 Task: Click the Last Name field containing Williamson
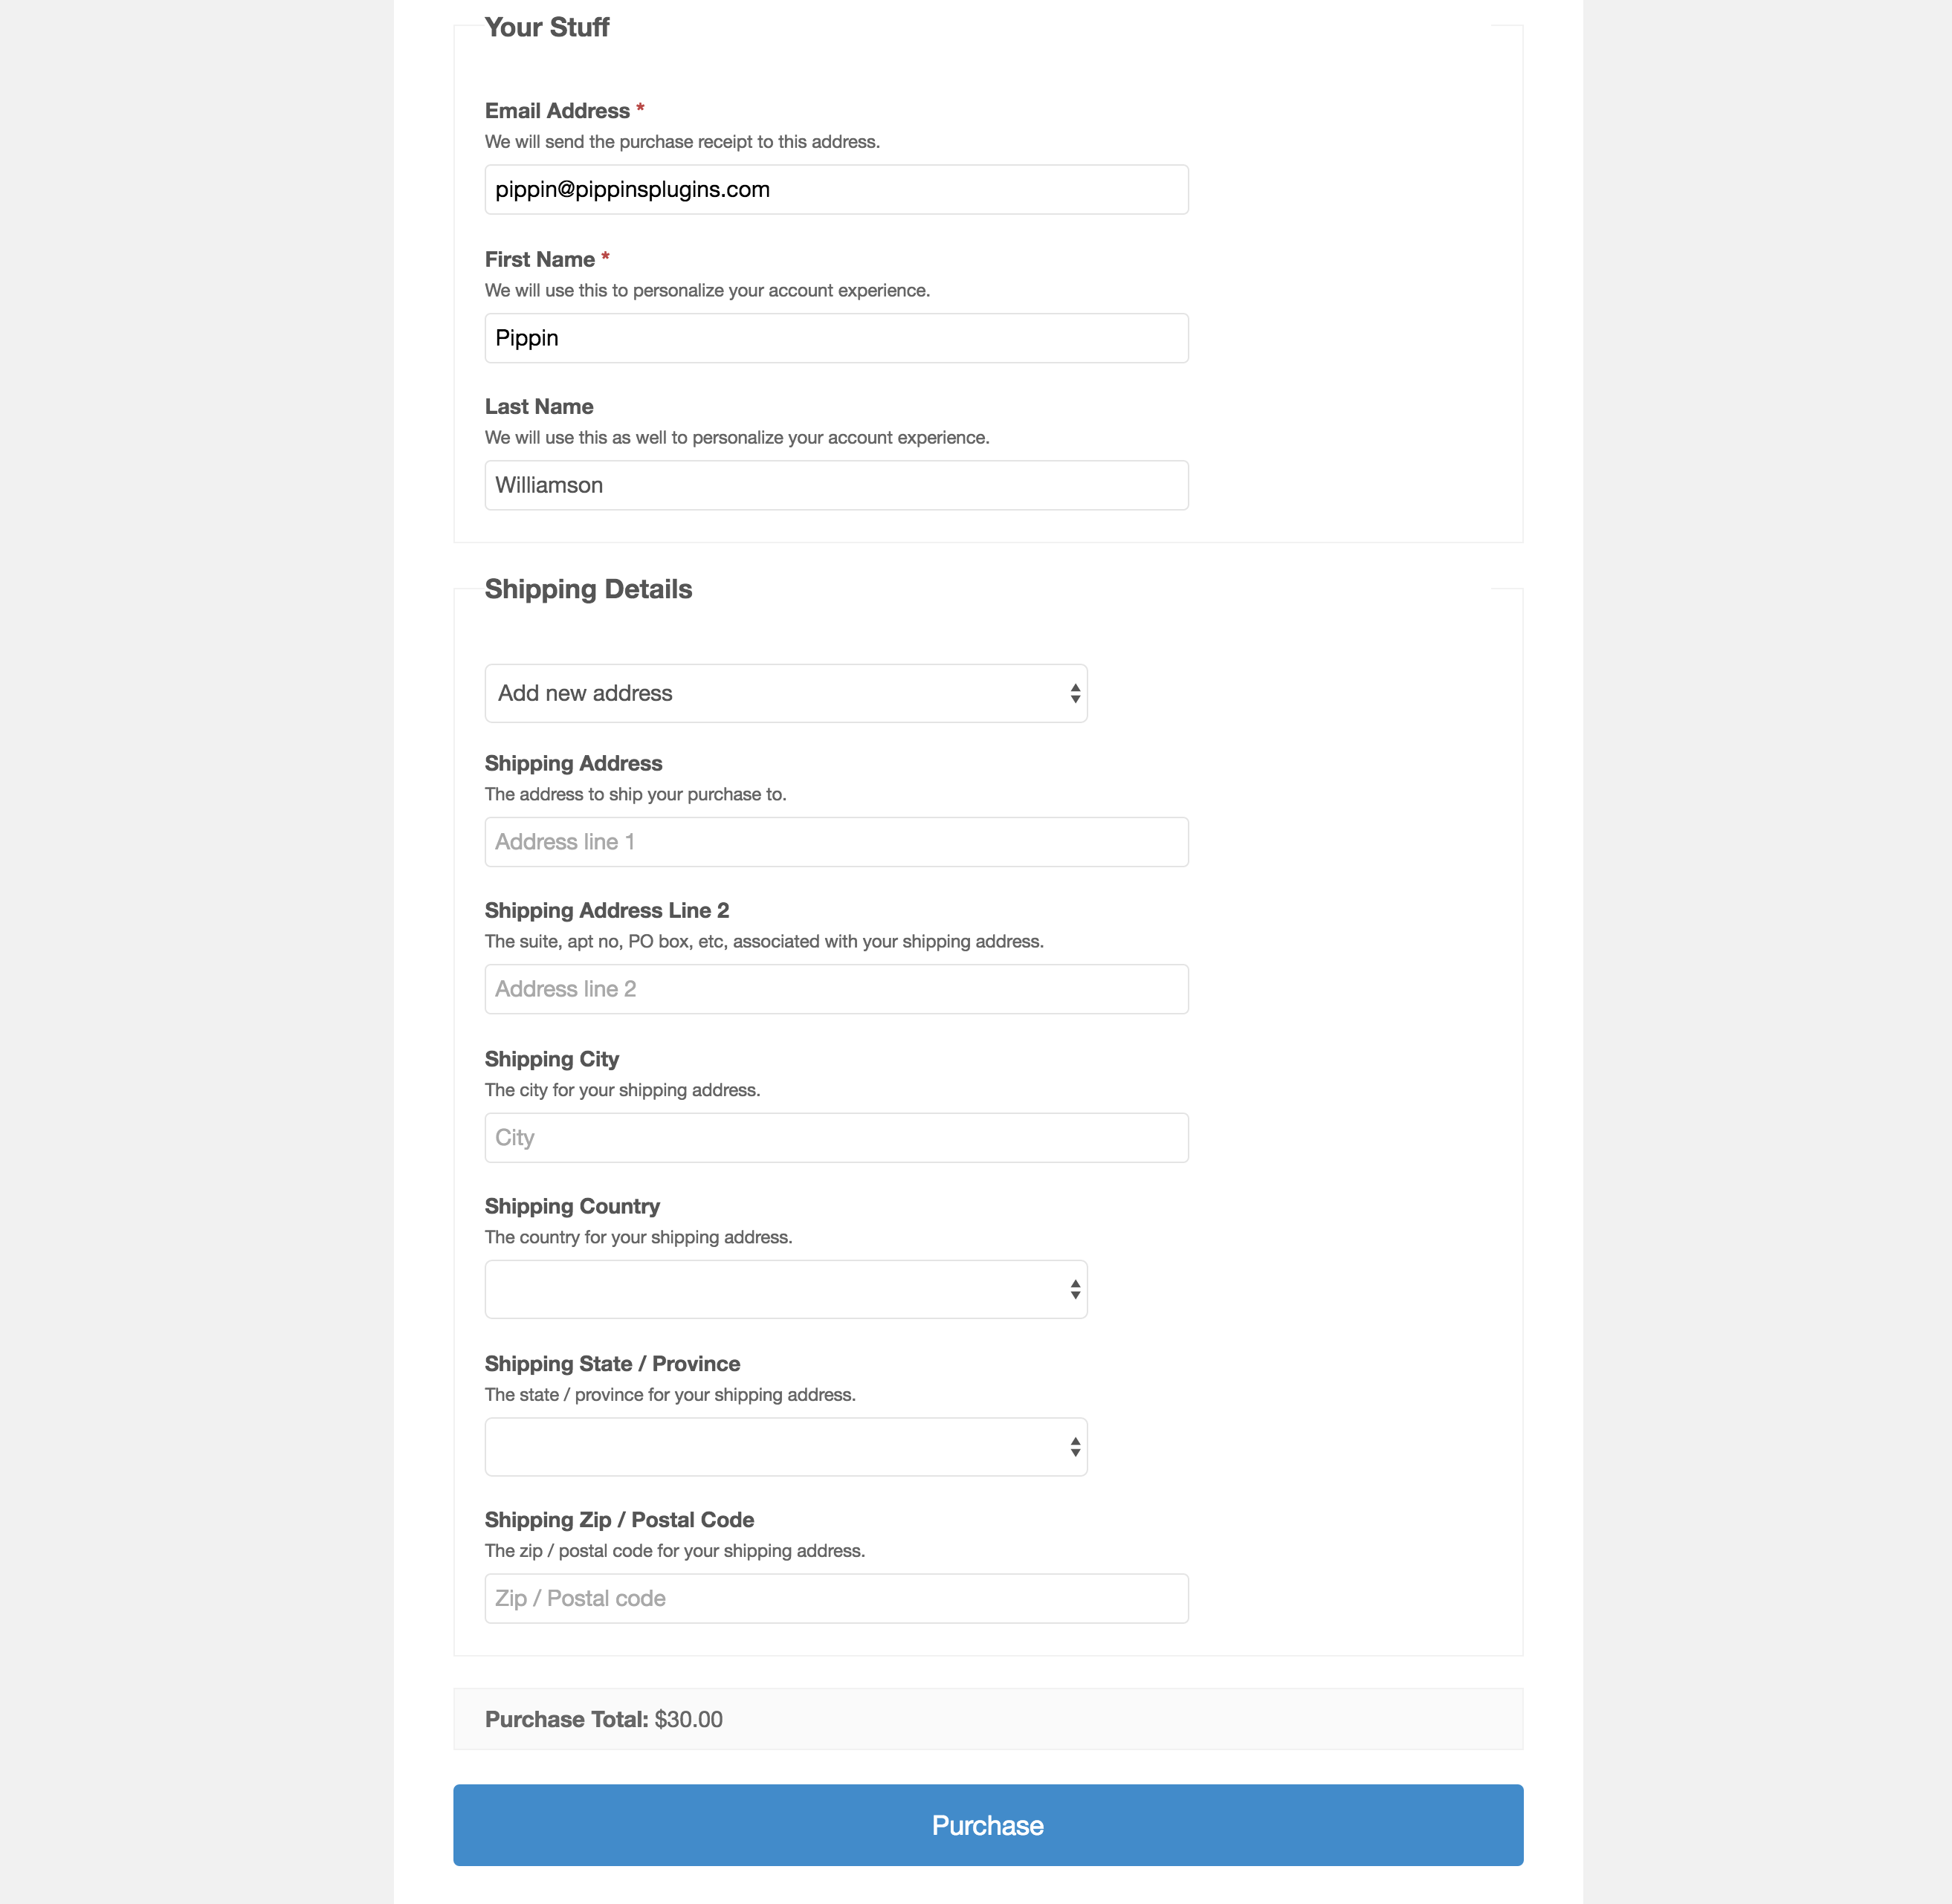pyautogui.click(x=836, y=485)
